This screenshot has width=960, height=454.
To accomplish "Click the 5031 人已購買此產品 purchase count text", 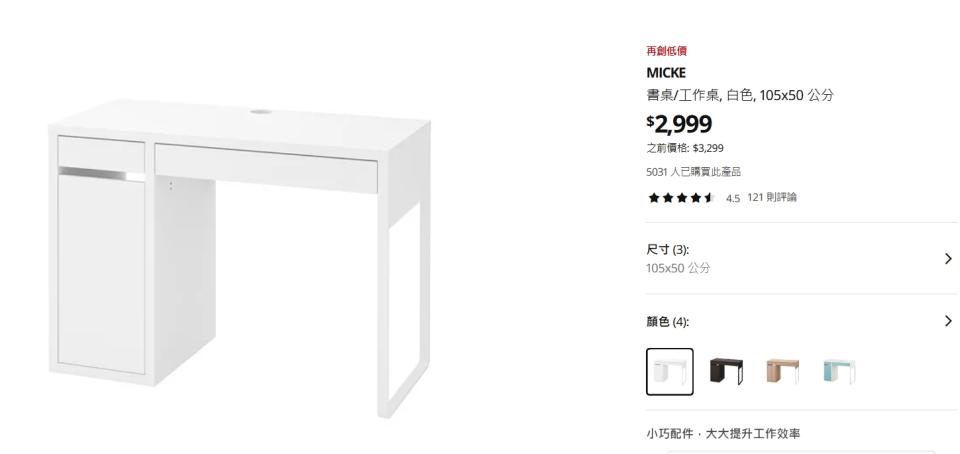I will (x=694, y=172).
